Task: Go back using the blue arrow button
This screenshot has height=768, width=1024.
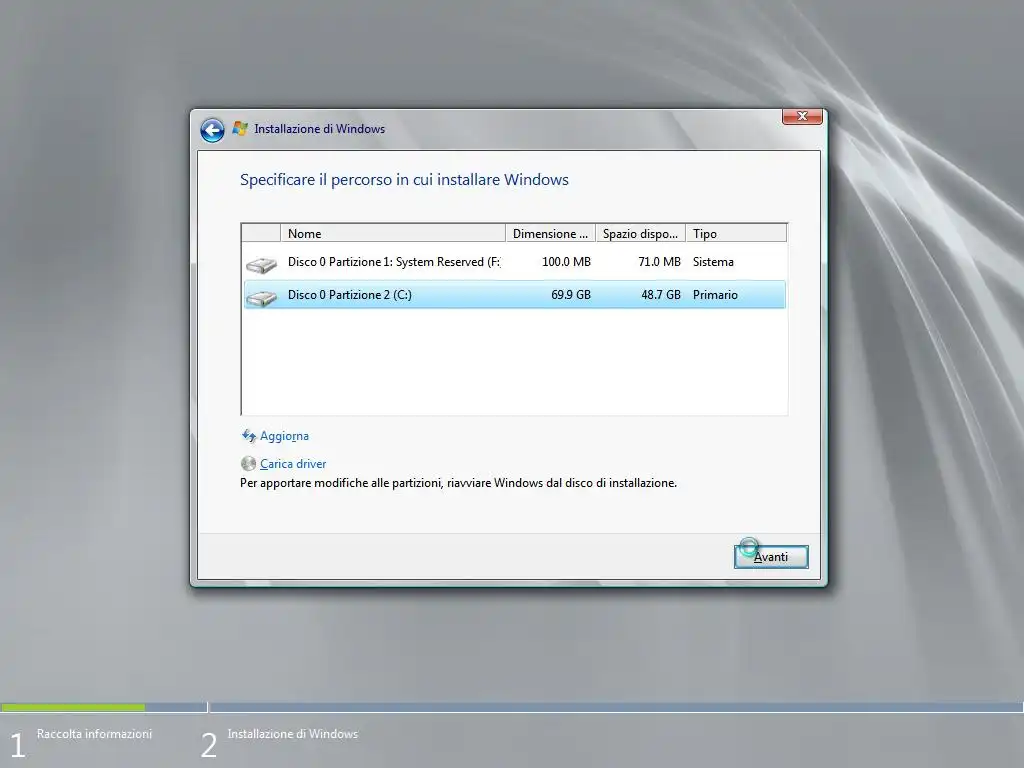Action: pos(212,130)
